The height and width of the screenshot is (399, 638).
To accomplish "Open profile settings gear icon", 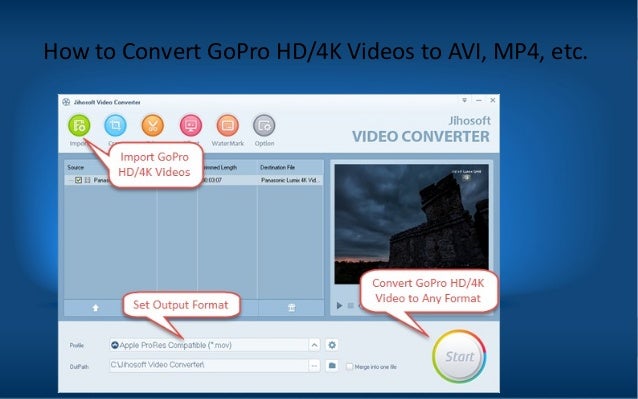I will click(332, 345).
